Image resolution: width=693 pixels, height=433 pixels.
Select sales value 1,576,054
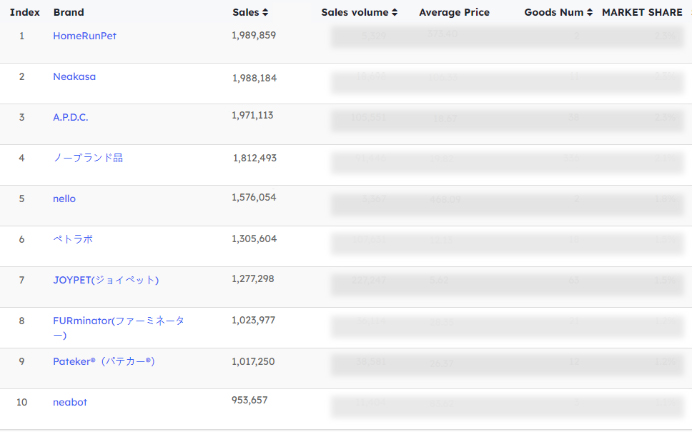(254, 197)
